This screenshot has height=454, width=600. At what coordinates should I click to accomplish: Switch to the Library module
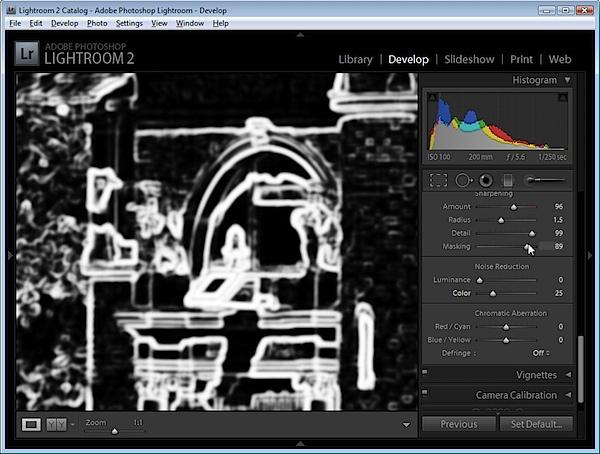[355, 59]
